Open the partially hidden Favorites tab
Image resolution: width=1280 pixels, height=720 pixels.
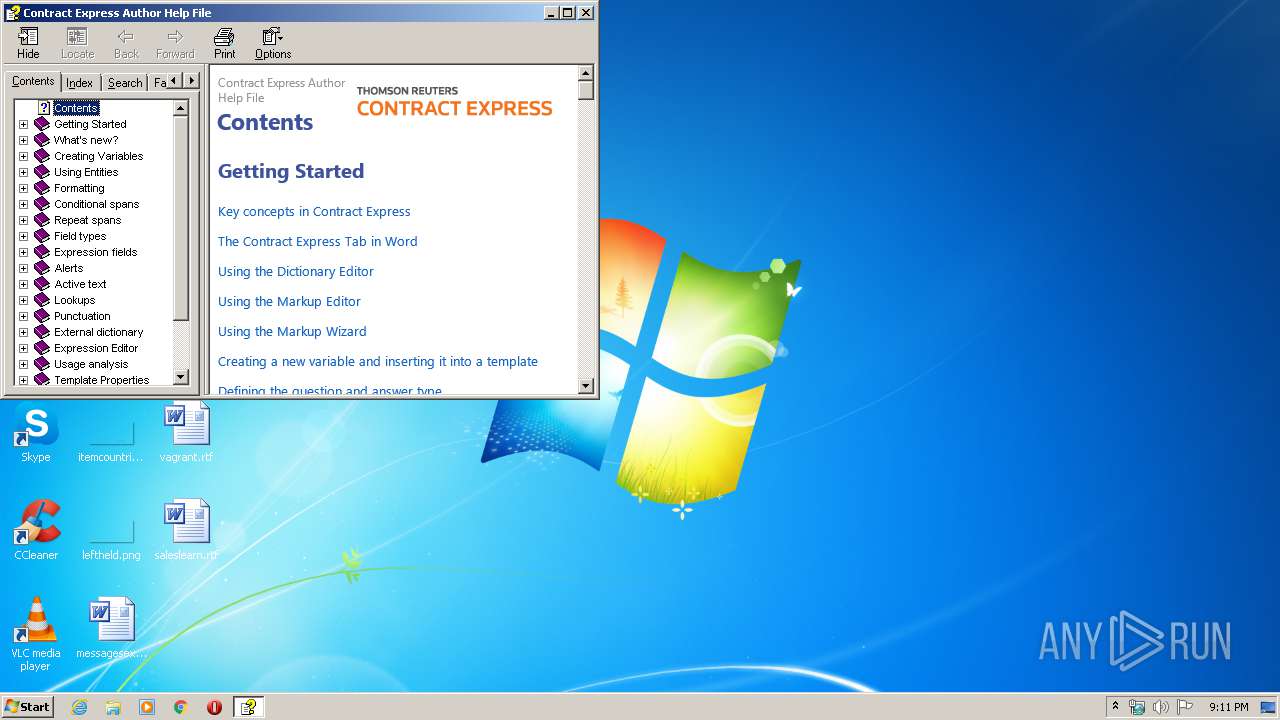click(x=159, y=83)
